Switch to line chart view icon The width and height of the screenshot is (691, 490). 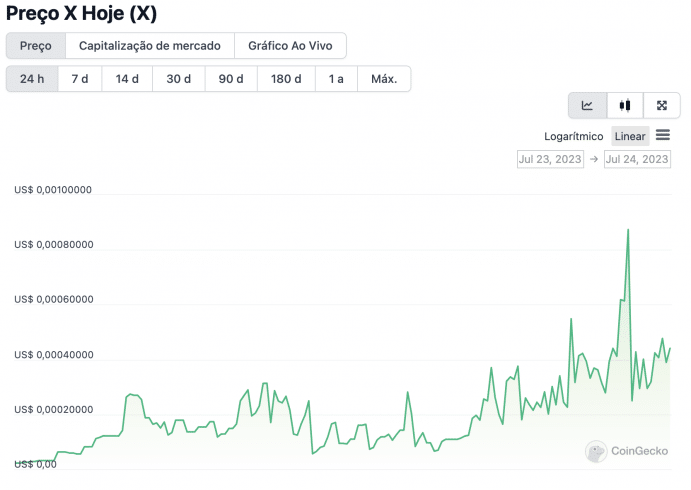(587, 105)
